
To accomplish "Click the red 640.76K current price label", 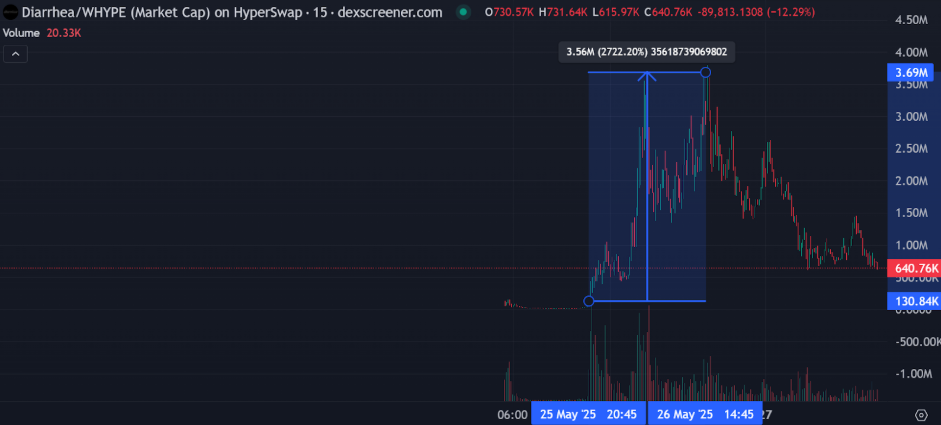I will point(913,268).
